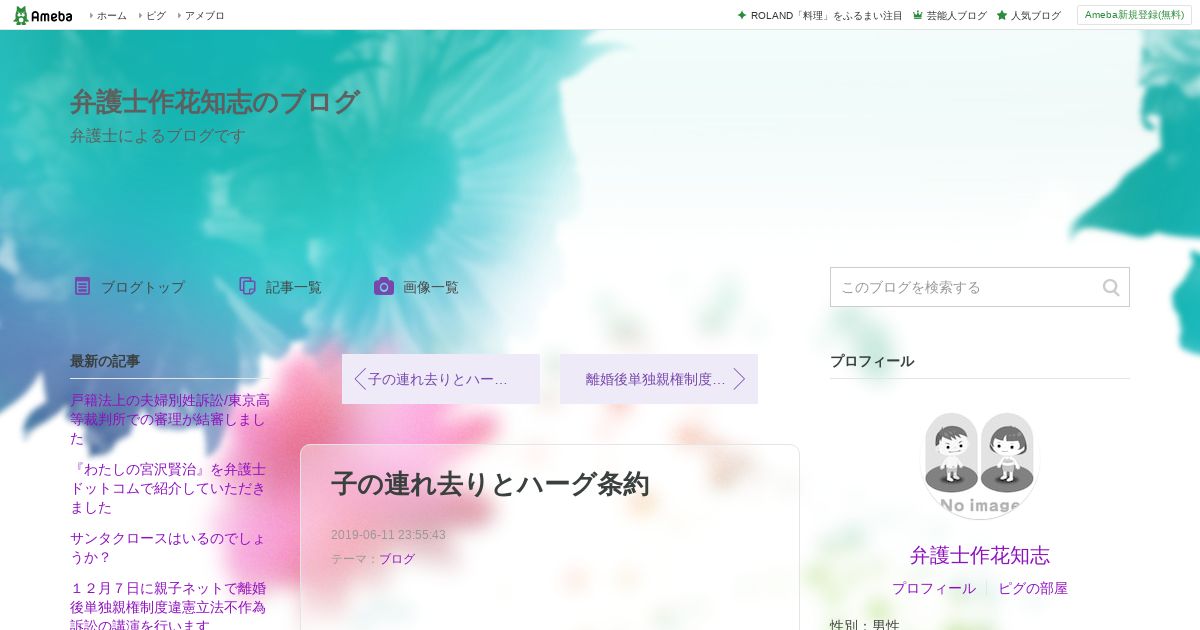Image resolution: width=1200 pixels, height=630 pixels.
Task: Open the ブログ theme link
Action: click(x=396, y=559)
